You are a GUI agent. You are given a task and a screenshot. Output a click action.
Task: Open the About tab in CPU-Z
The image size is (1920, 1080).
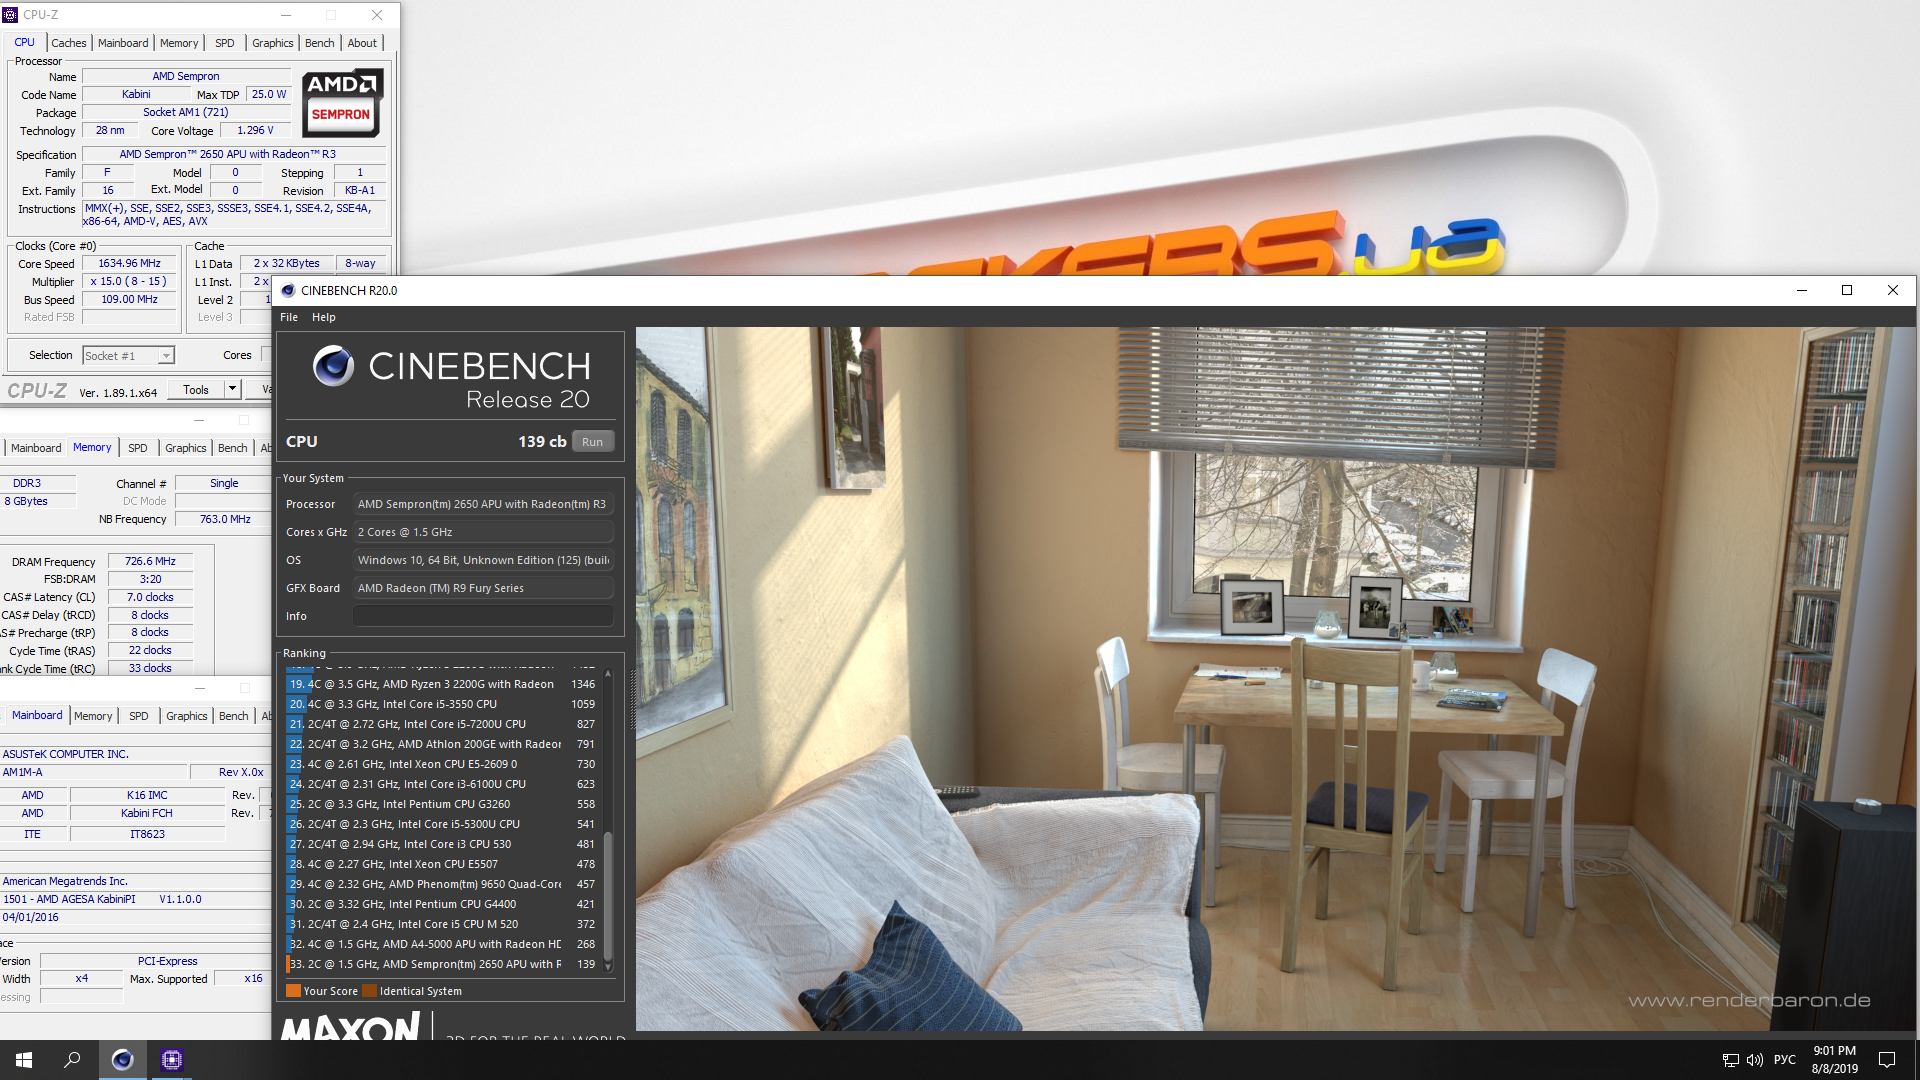click(x=362, y=43)
